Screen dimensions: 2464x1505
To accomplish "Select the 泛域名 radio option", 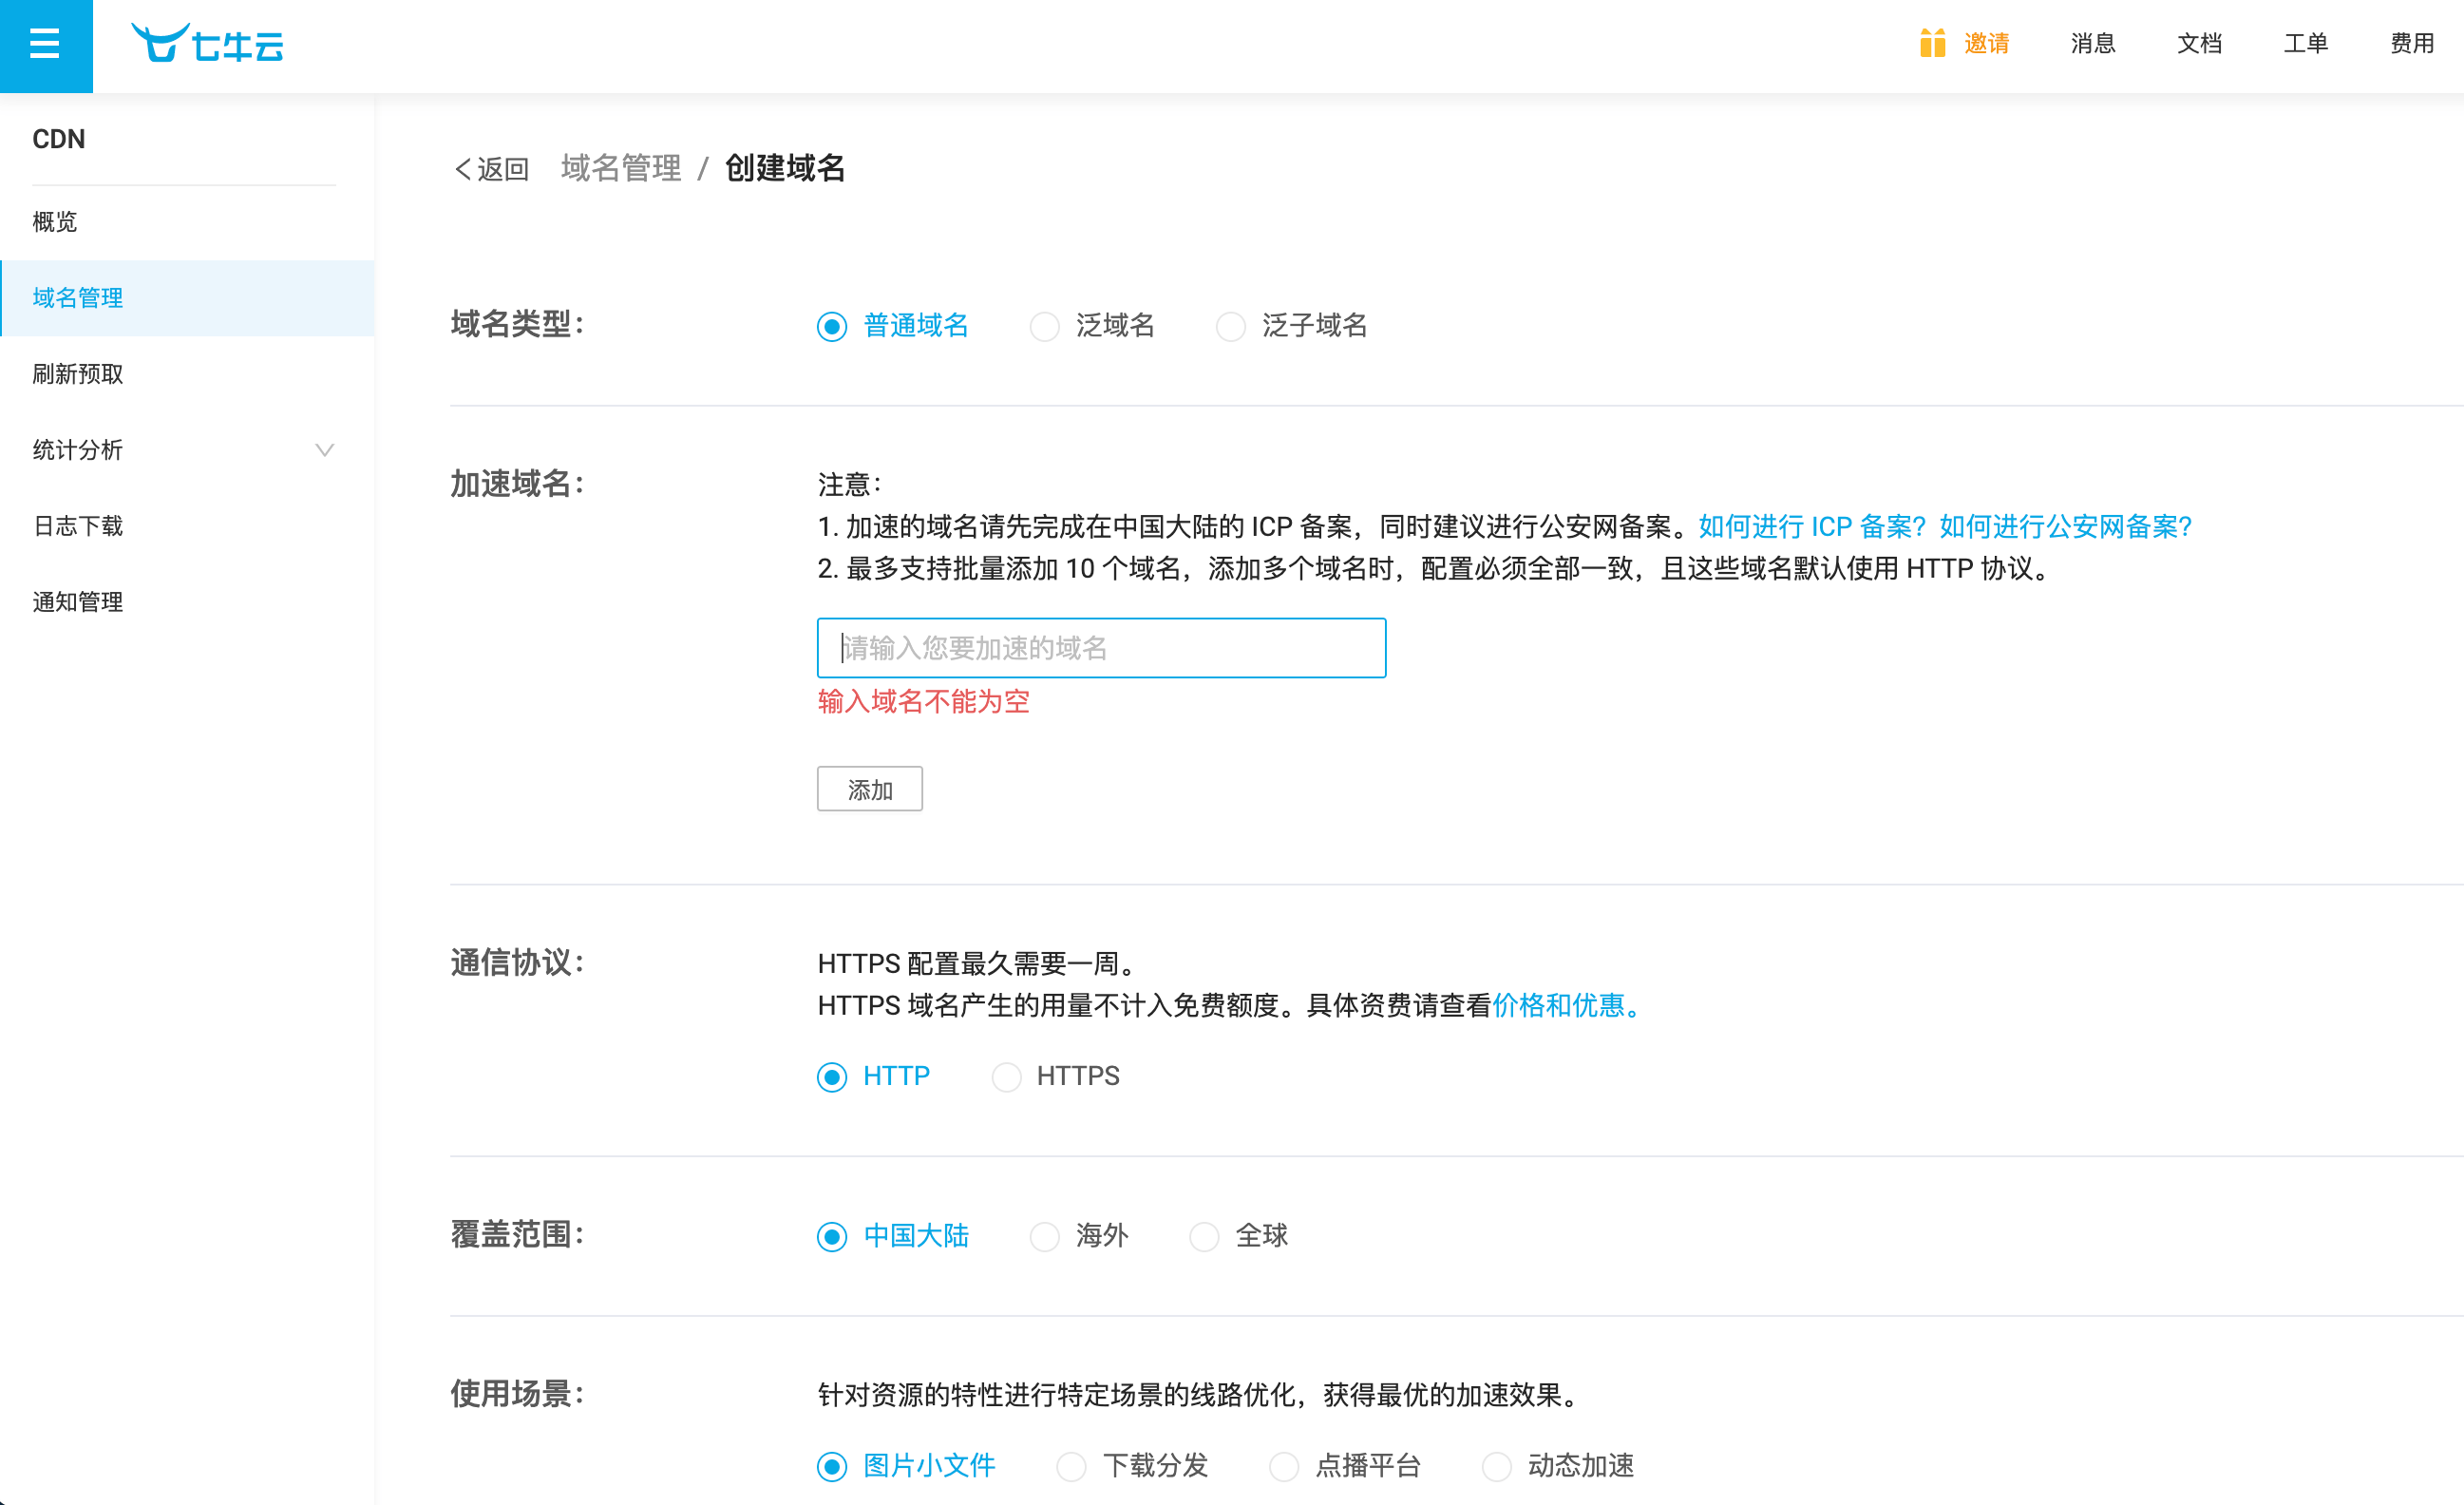I will click(x=1045, y=327).
